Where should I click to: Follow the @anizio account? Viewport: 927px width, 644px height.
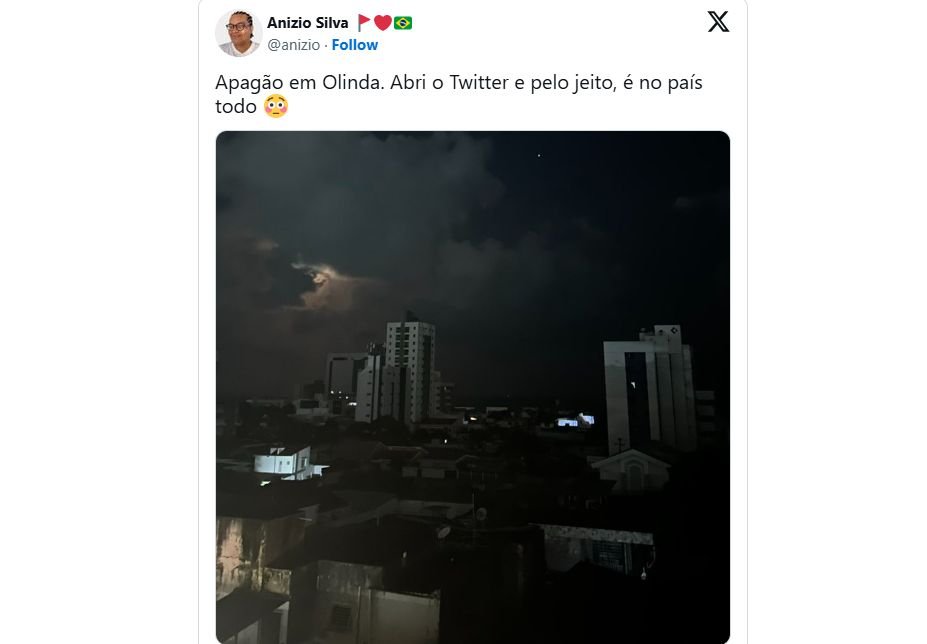(x=355, y=45)
